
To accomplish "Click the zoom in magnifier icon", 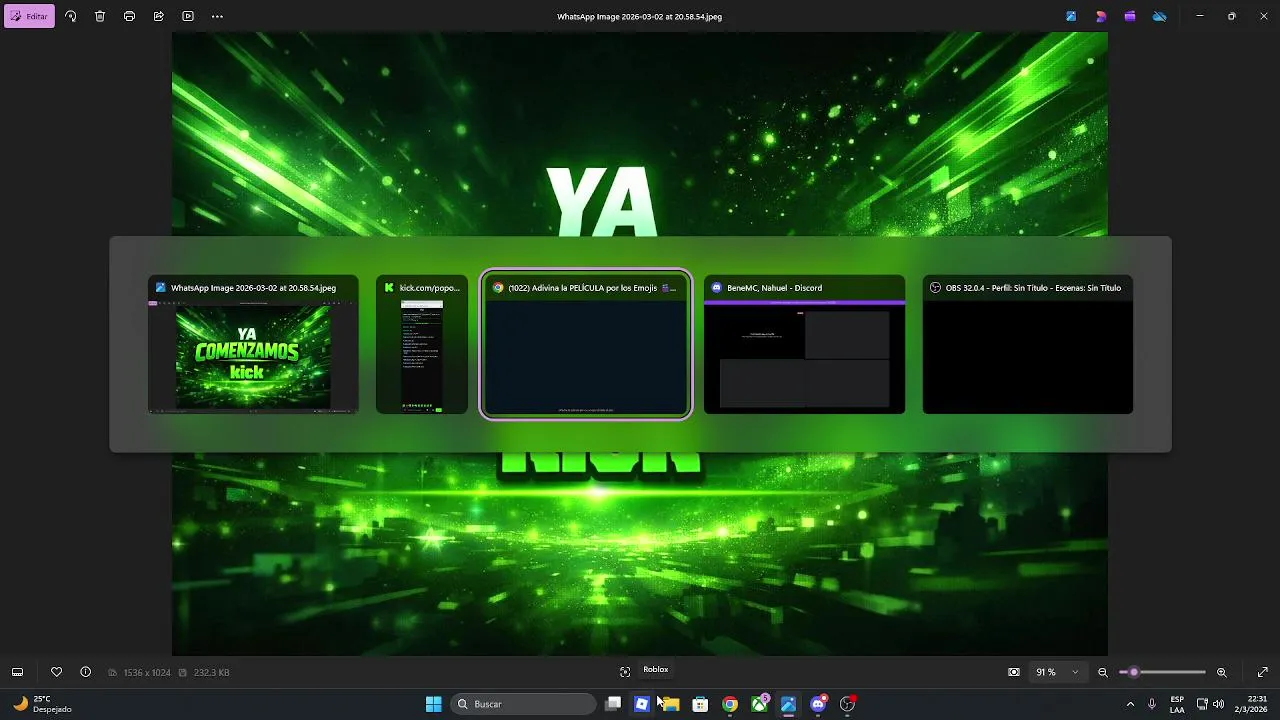I will click(x=1222, y=672).
